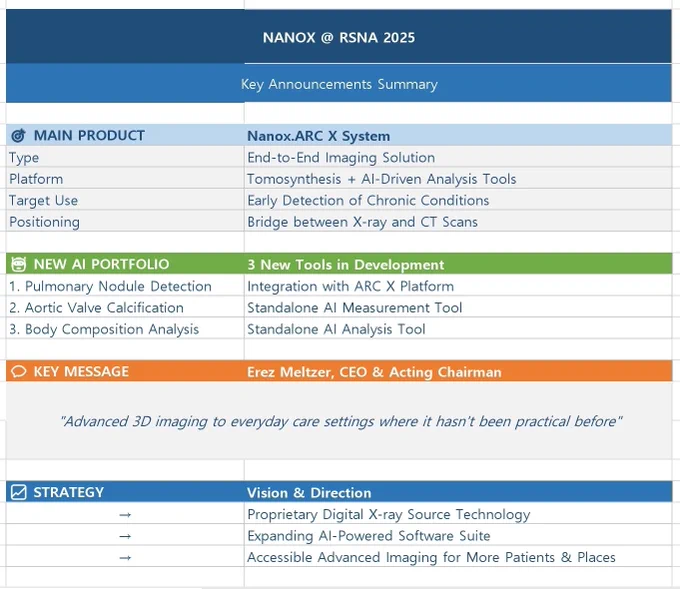Click the NEW AI PORTFOLIO header text
This screenshot has height=589, width=680.
point(101,264)
